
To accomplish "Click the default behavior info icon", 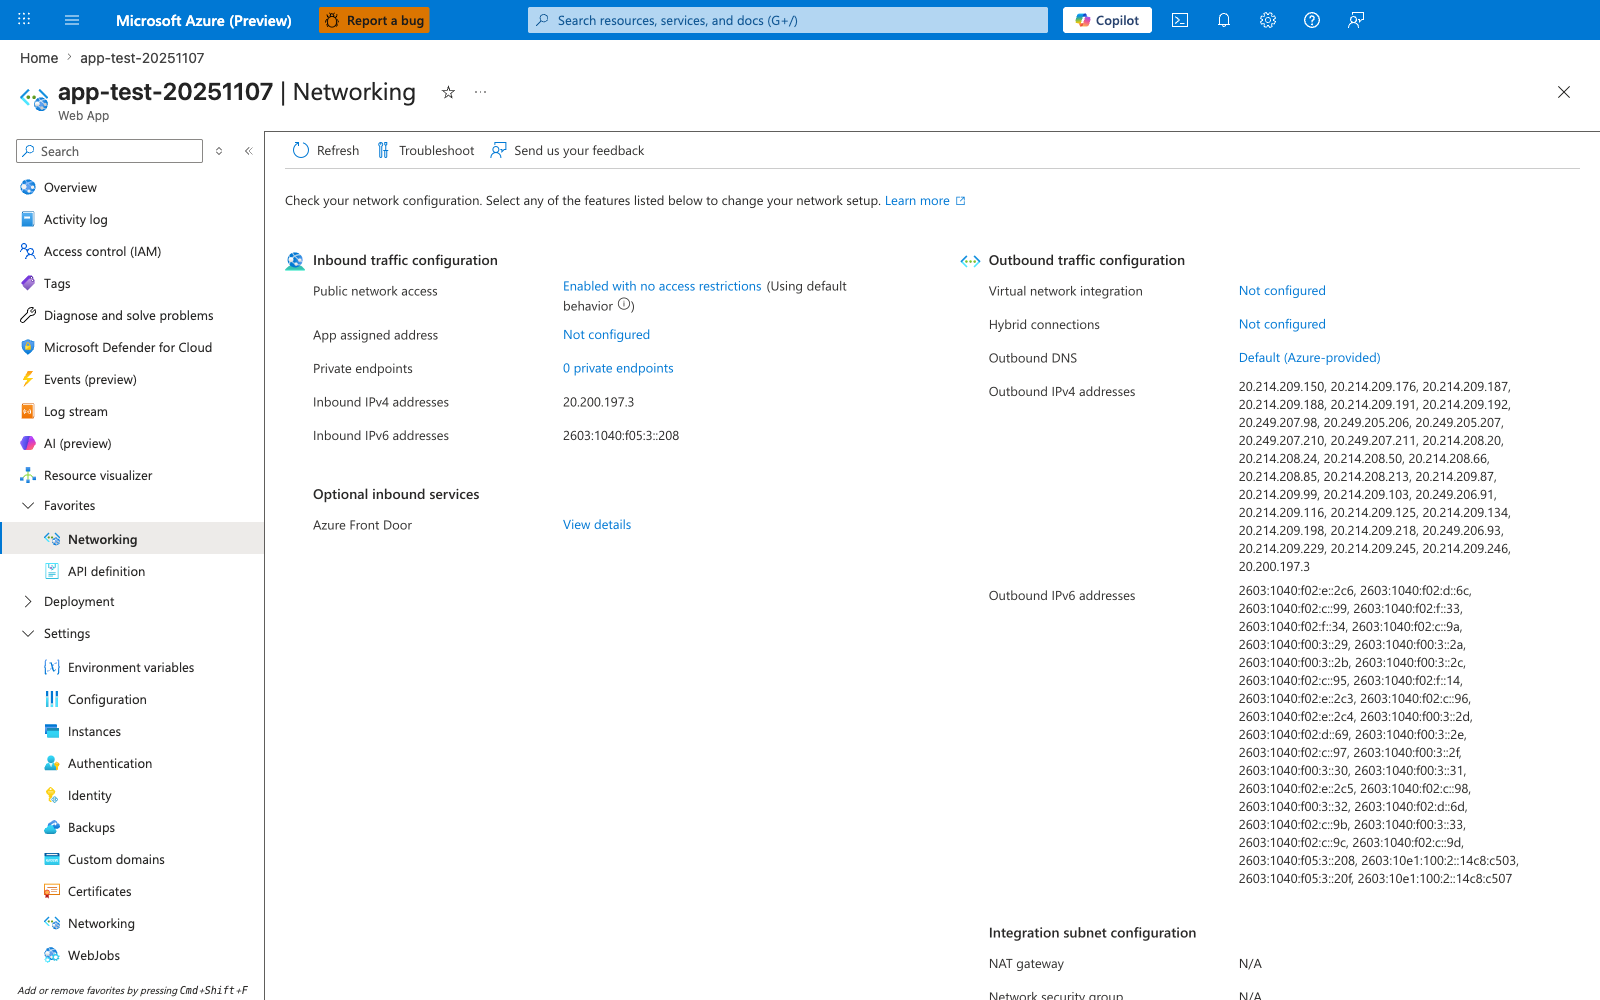I will click(x=624, y=305).
